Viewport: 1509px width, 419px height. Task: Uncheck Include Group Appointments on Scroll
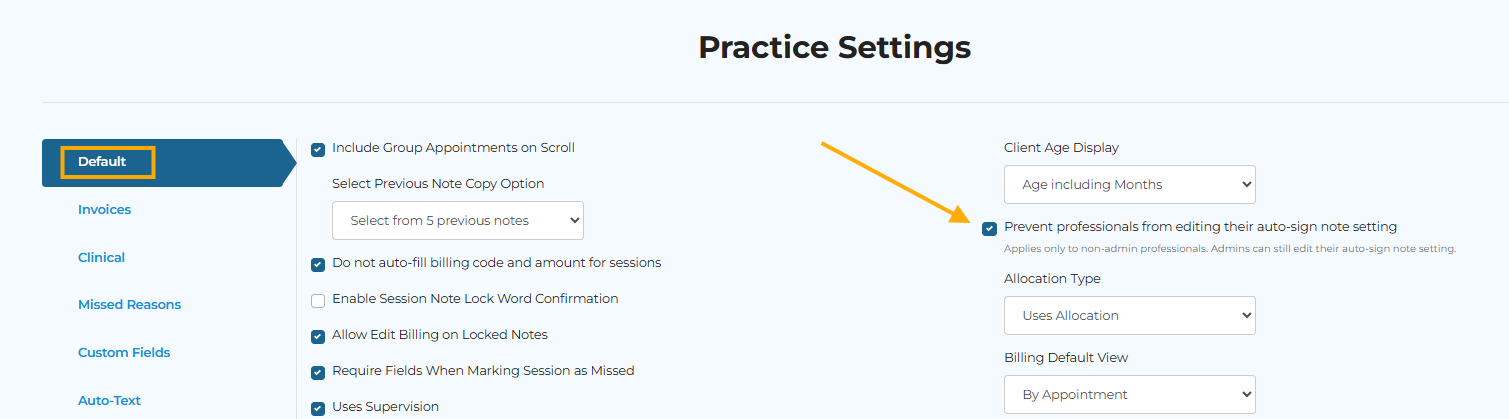click(x=318, y=149)
